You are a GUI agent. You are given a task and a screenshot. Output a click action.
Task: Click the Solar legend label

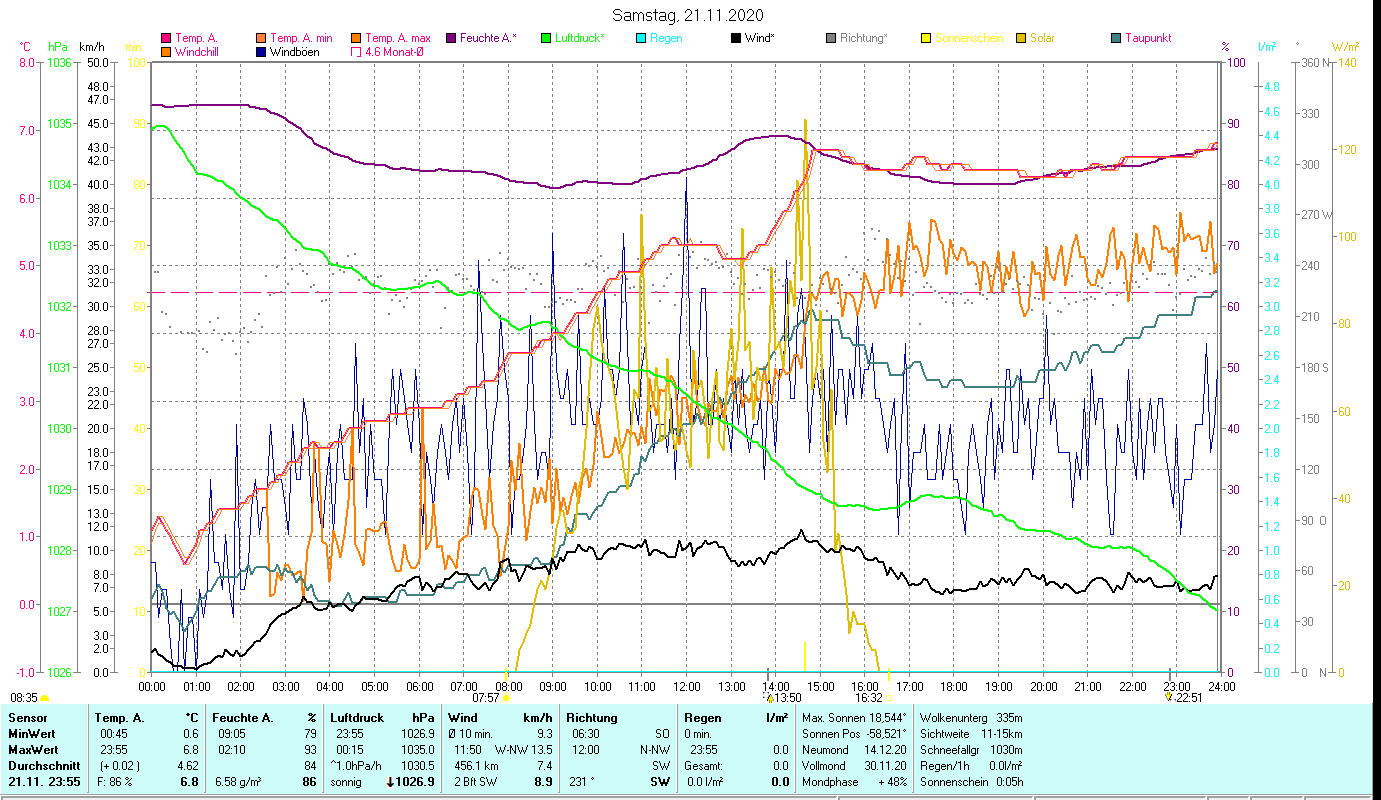(1042, 38)
